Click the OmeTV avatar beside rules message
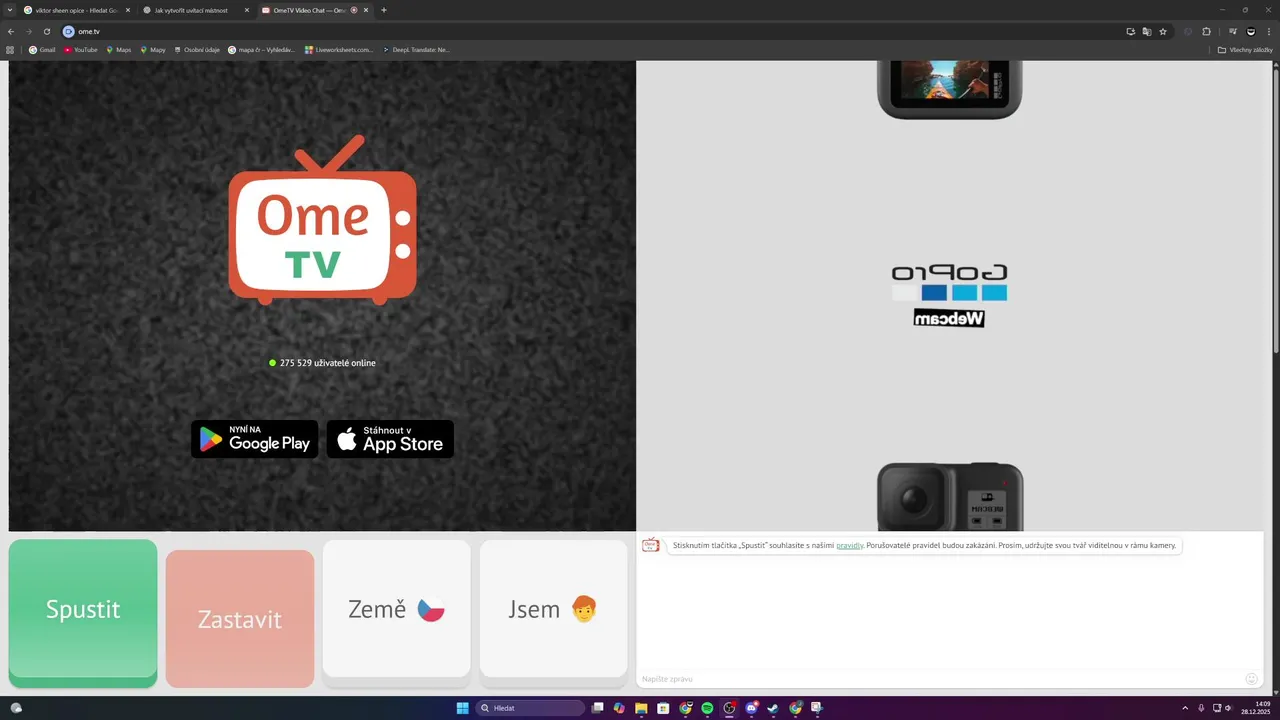This screenshot has width=1280, height=720. (651, 545)
